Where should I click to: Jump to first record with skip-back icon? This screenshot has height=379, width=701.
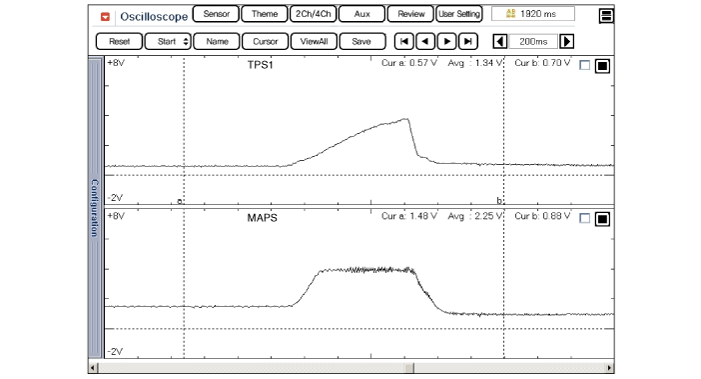[404, 42]
